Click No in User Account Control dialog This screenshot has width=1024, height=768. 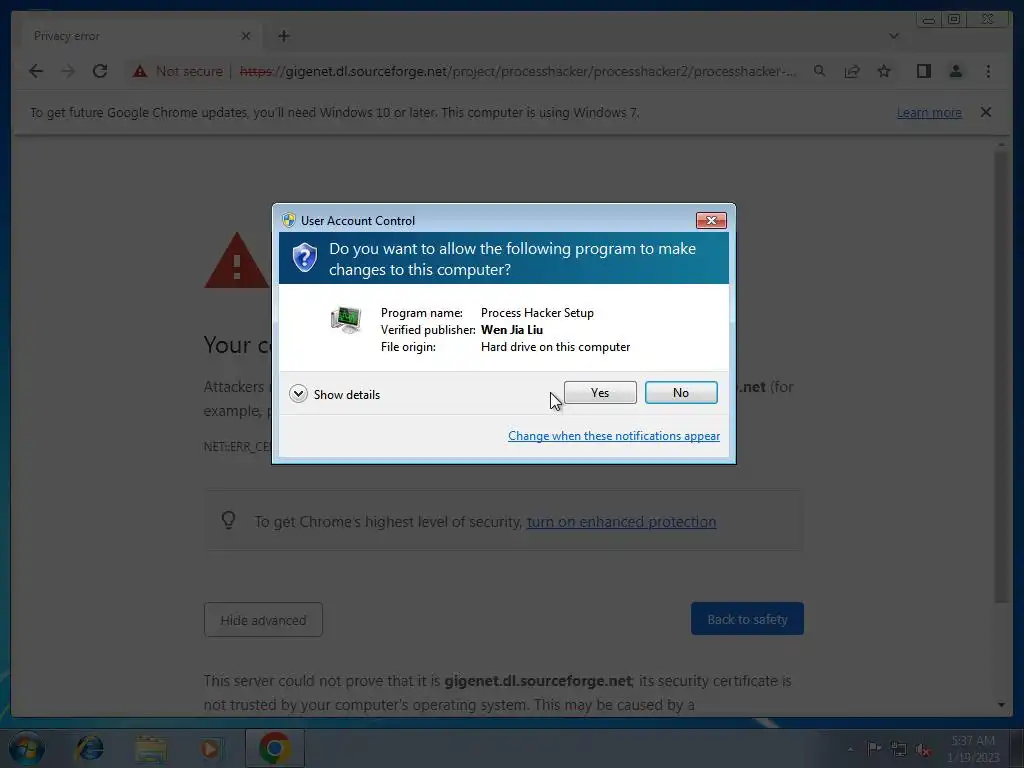tap(680, 392)
